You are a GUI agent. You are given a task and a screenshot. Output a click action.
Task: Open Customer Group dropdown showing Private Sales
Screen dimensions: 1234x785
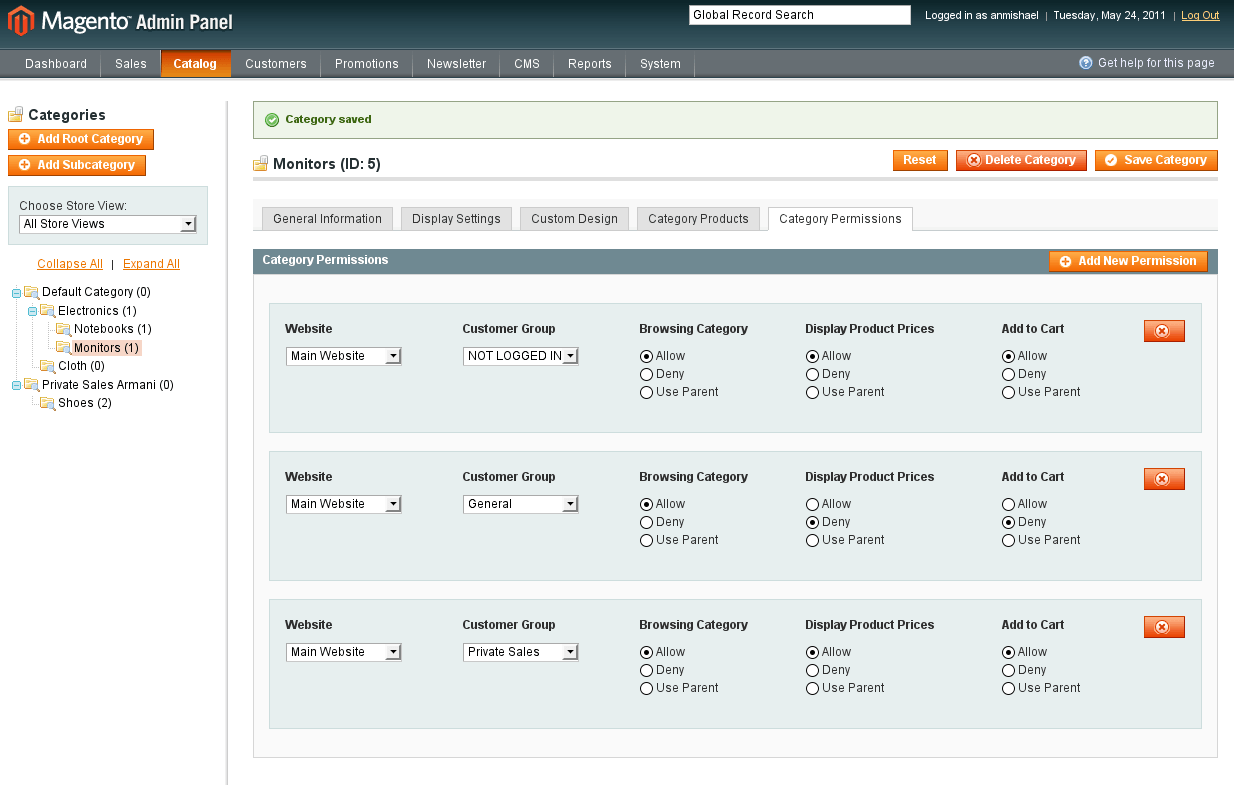[521, 652]
